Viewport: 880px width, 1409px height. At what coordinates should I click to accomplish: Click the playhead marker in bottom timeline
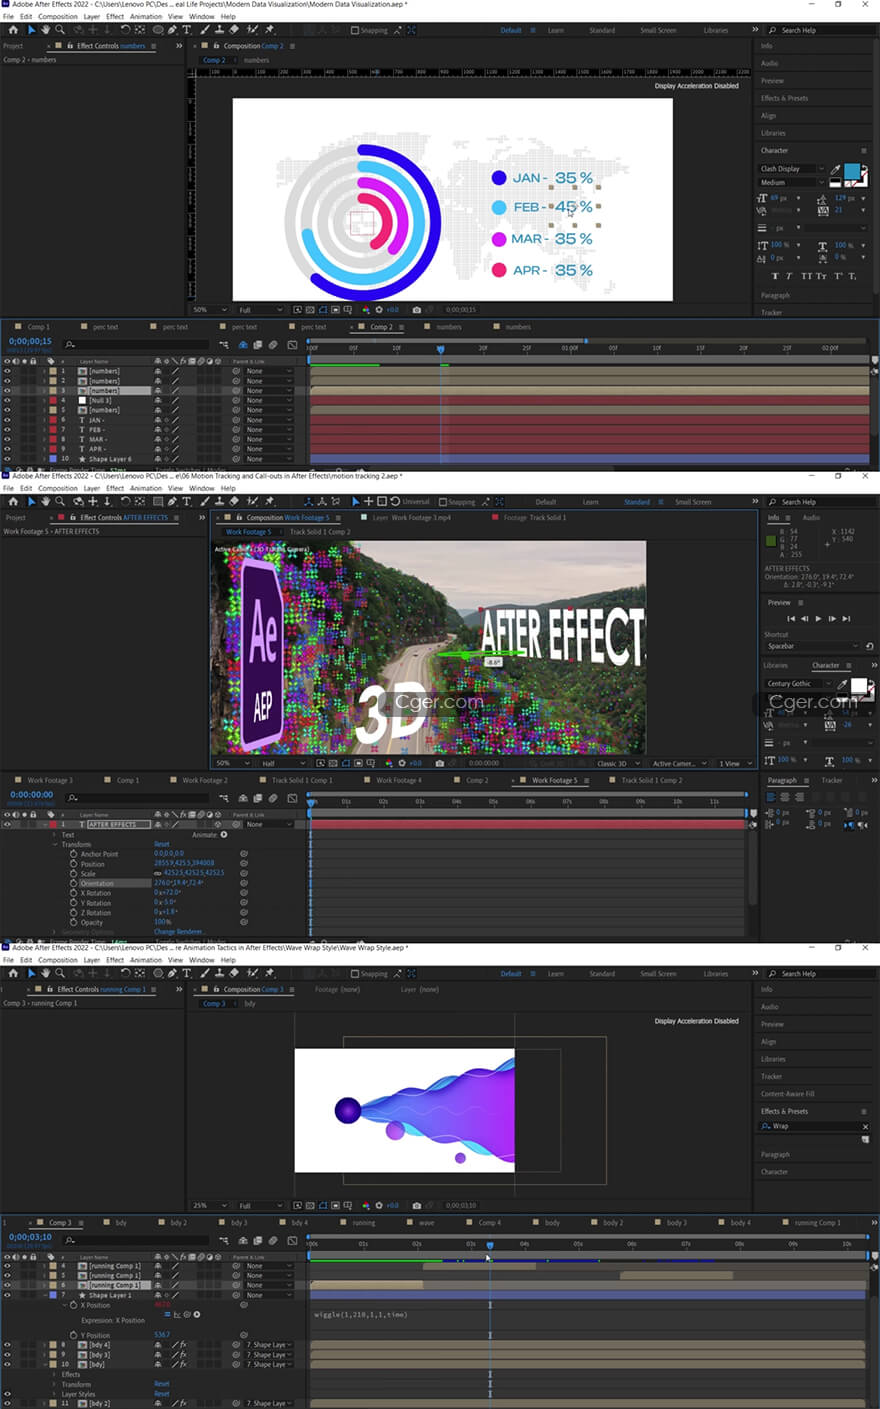pos(489,1245)
